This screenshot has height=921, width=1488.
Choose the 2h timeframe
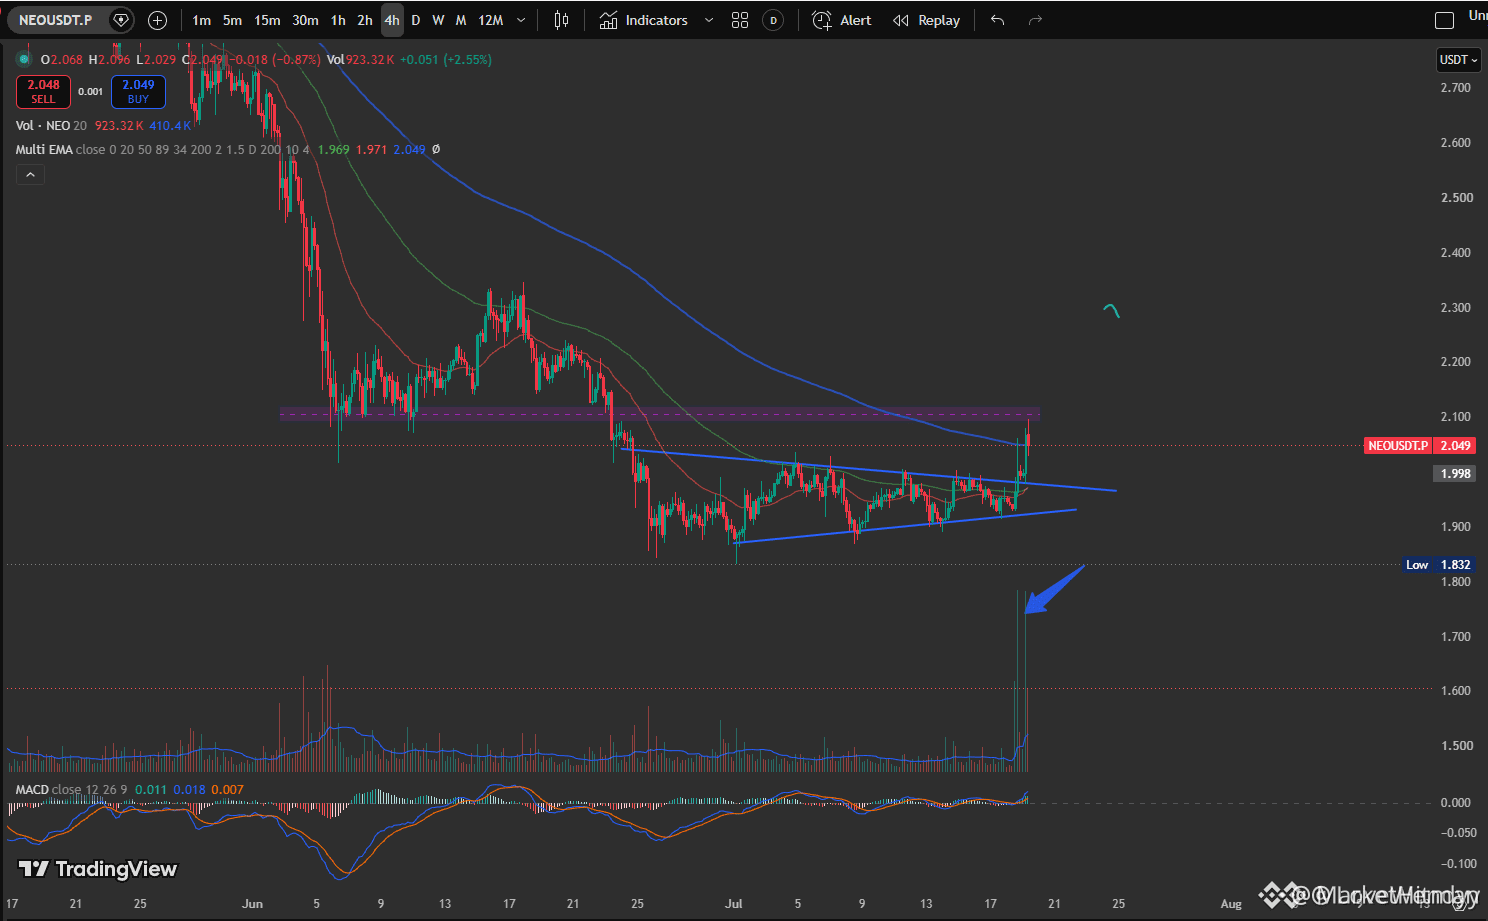(x=365, y=20)
